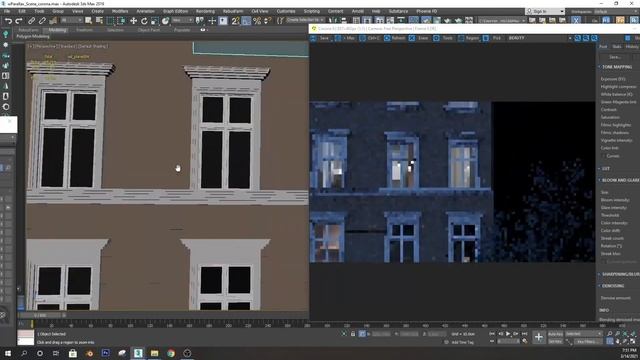Activate the Unlink Selection tool
The height and width of the screenshot is (360, 640).
coord(42,20)
